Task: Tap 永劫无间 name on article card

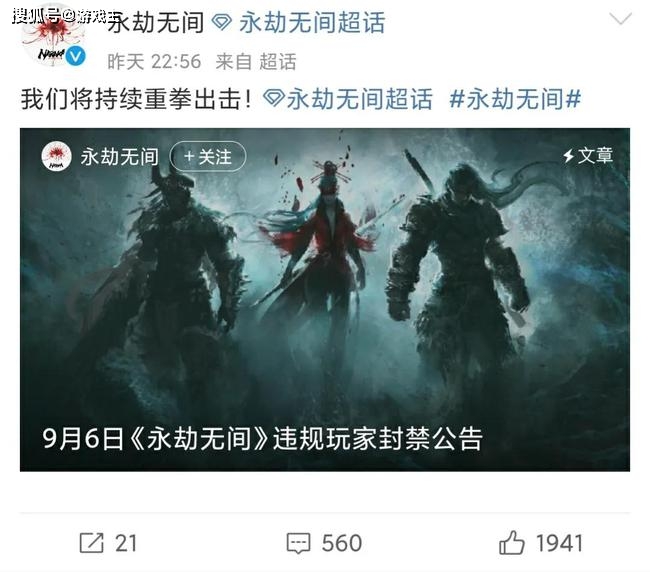Action: pos(119,157)
